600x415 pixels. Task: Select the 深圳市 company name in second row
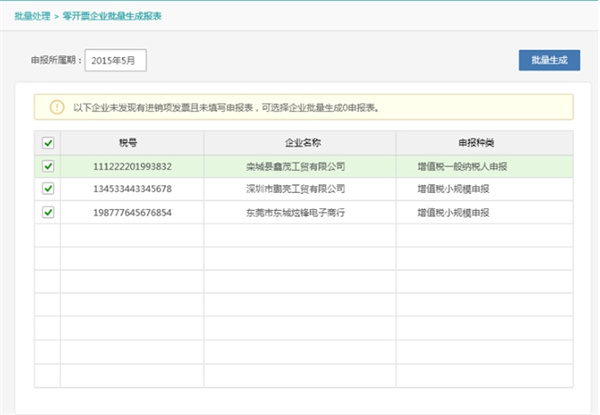click(295, 189)
